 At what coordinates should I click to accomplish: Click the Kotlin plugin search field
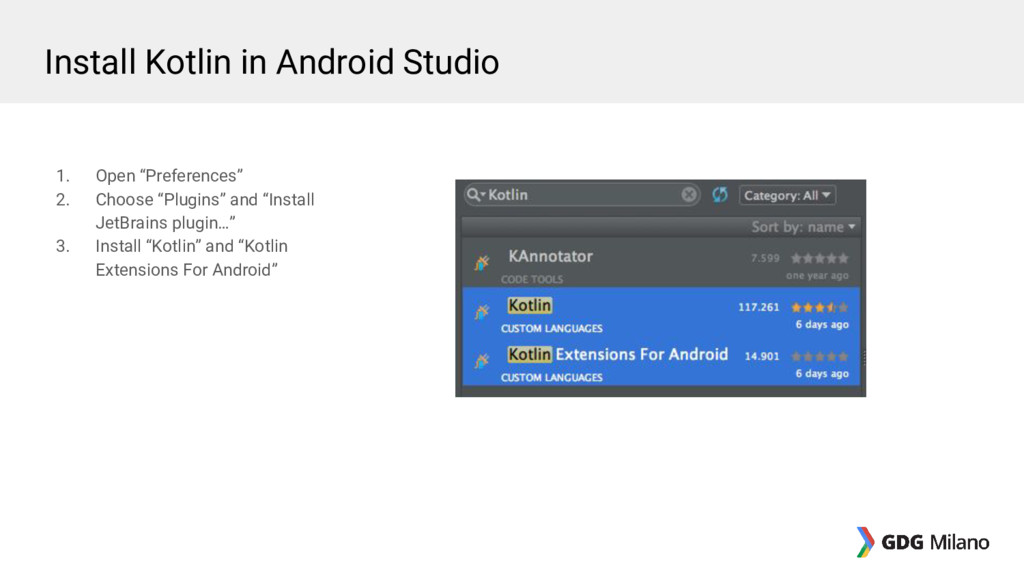(581, 195)
